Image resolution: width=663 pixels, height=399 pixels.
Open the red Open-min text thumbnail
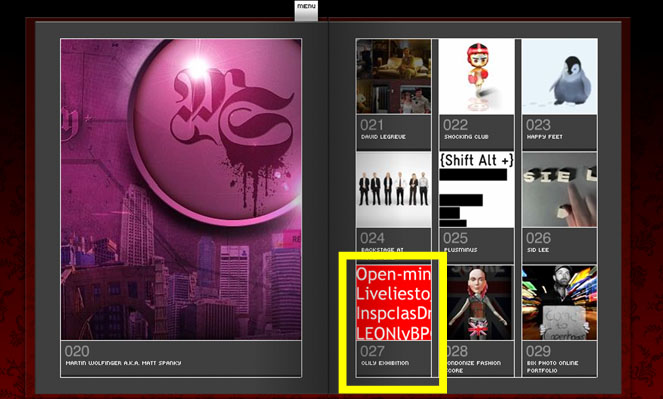tap(394, 303)
